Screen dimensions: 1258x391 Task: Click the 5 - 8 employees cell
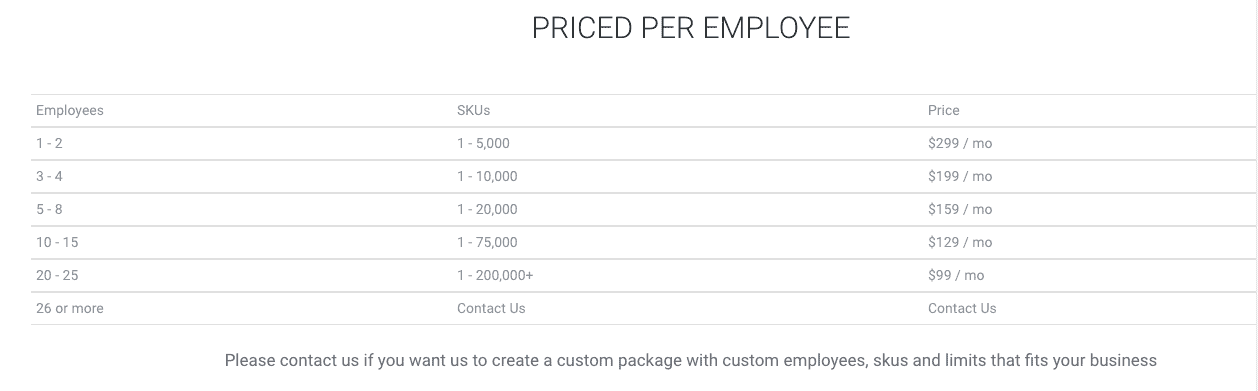(49, 209)
